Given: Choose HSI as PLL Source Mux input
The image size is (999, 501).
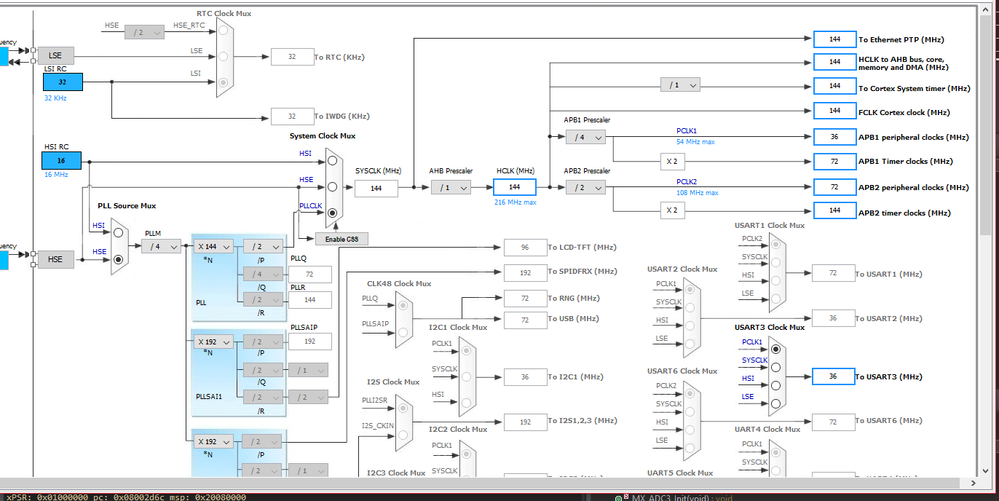Looking at the screenshot, I should click(x=118, y=233).
